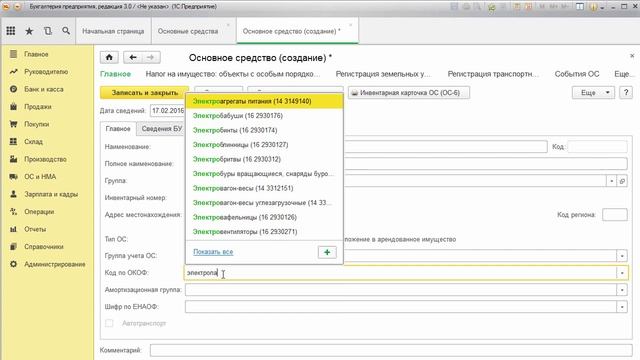Select the Главное form tab
Screen dimensions: 640x360
[118, 129]
